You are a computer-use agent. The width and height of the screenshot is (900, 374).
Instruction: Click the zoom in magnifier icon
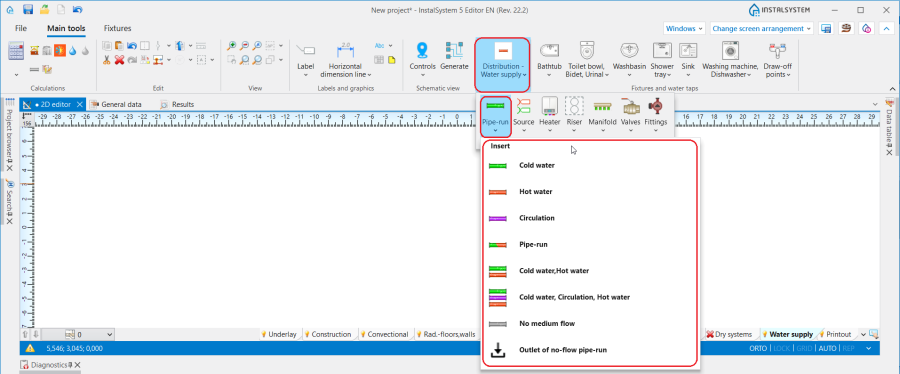pos(232,45)
